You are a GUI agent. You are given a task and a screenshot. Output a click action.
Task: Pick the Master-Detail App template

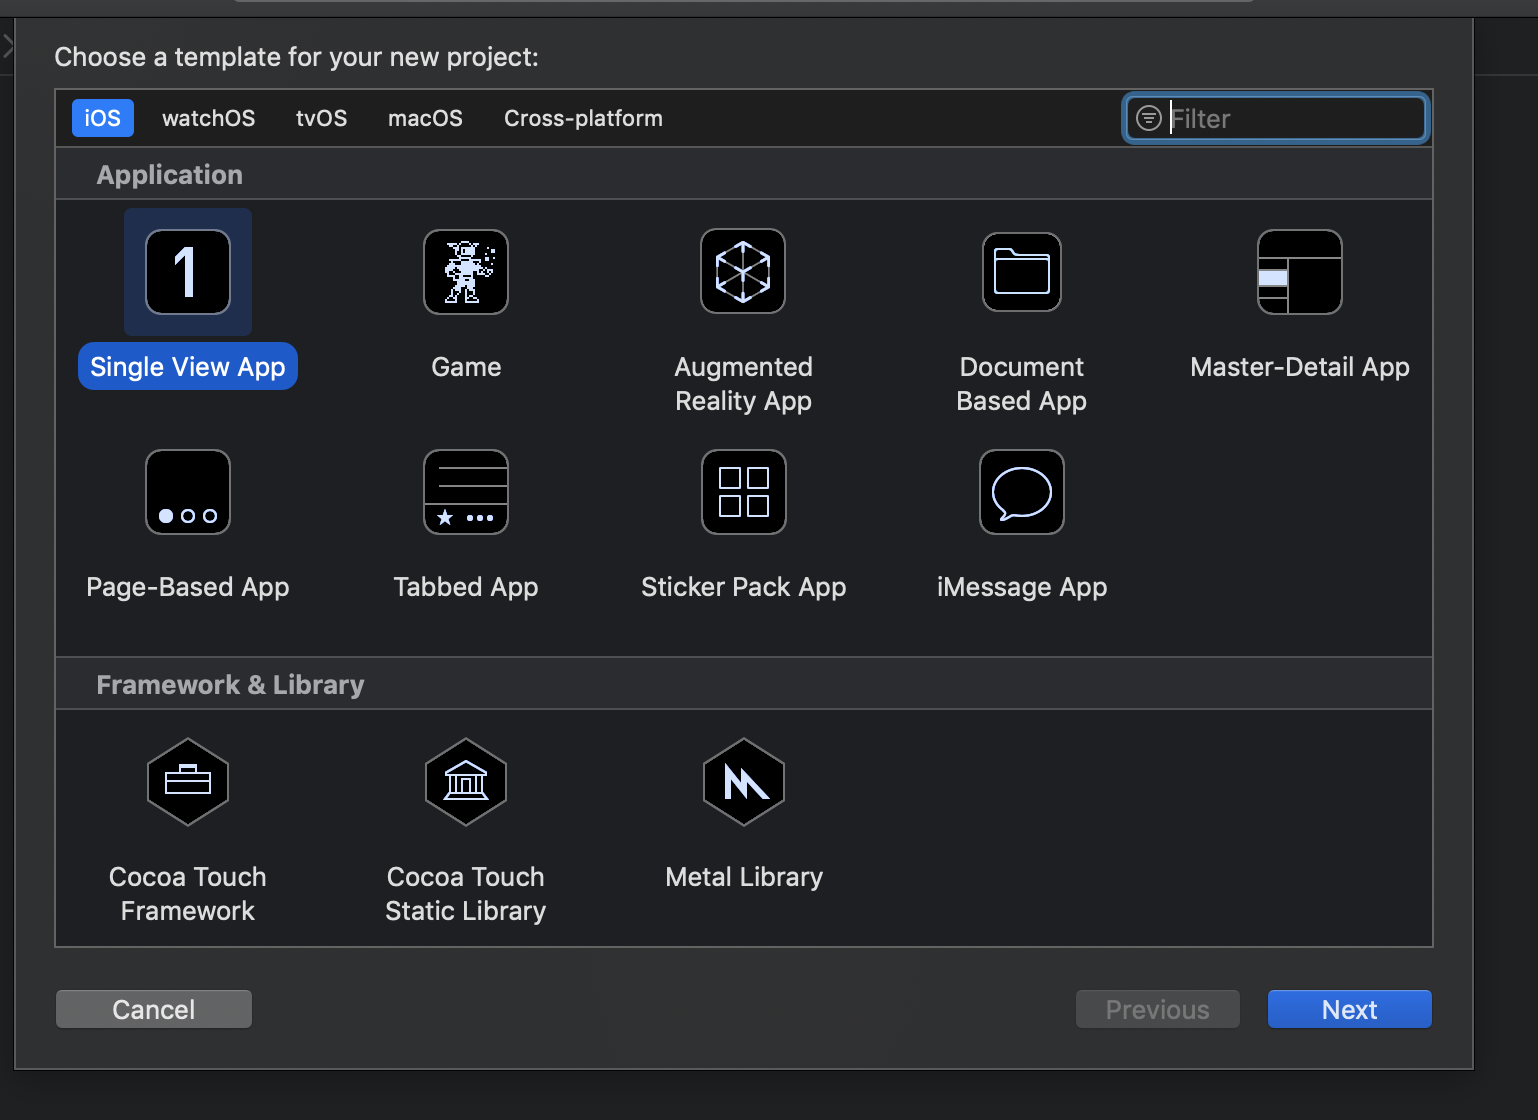point(1299,271)
